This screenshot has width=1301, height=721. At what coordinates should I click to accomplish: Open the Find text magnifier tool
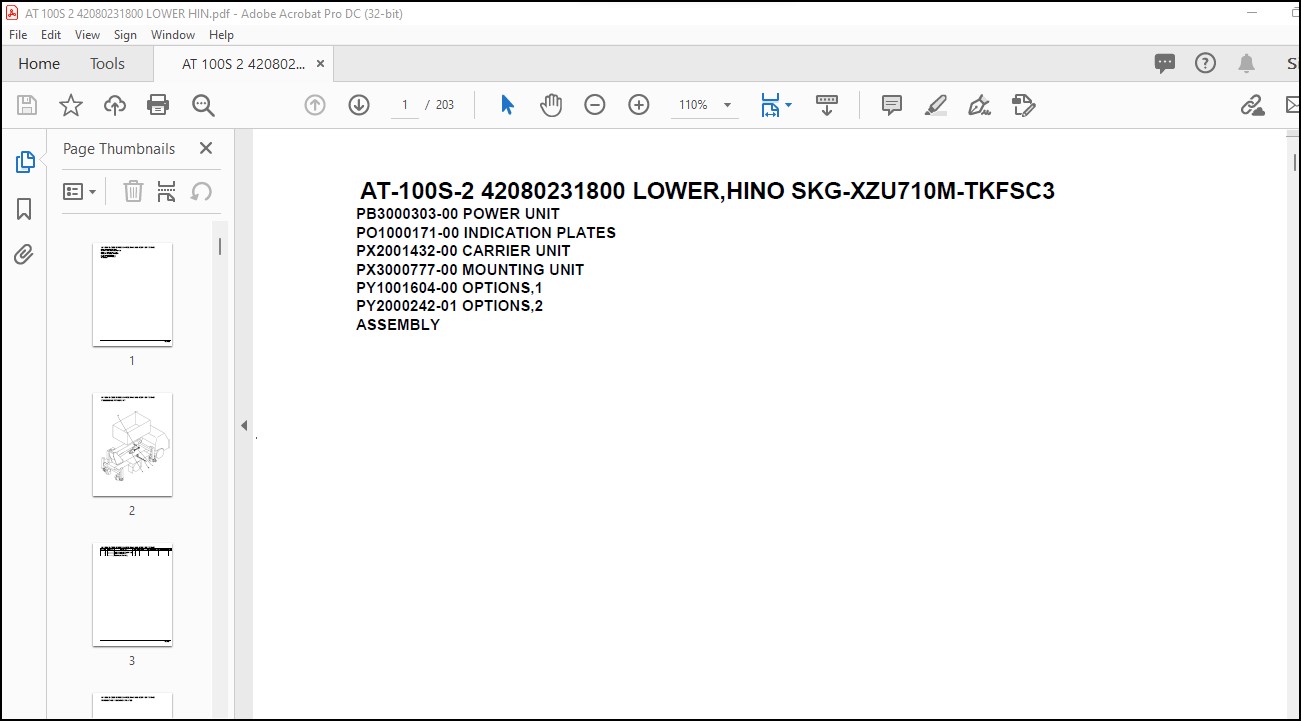point(203,105)
